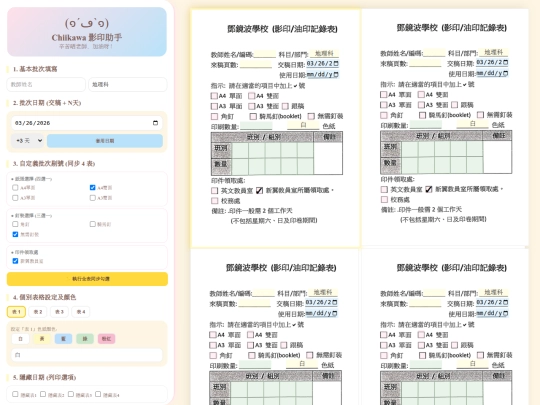
Task: Open 使用日期 calendar icon in top-right form
Action: point(505,73)
